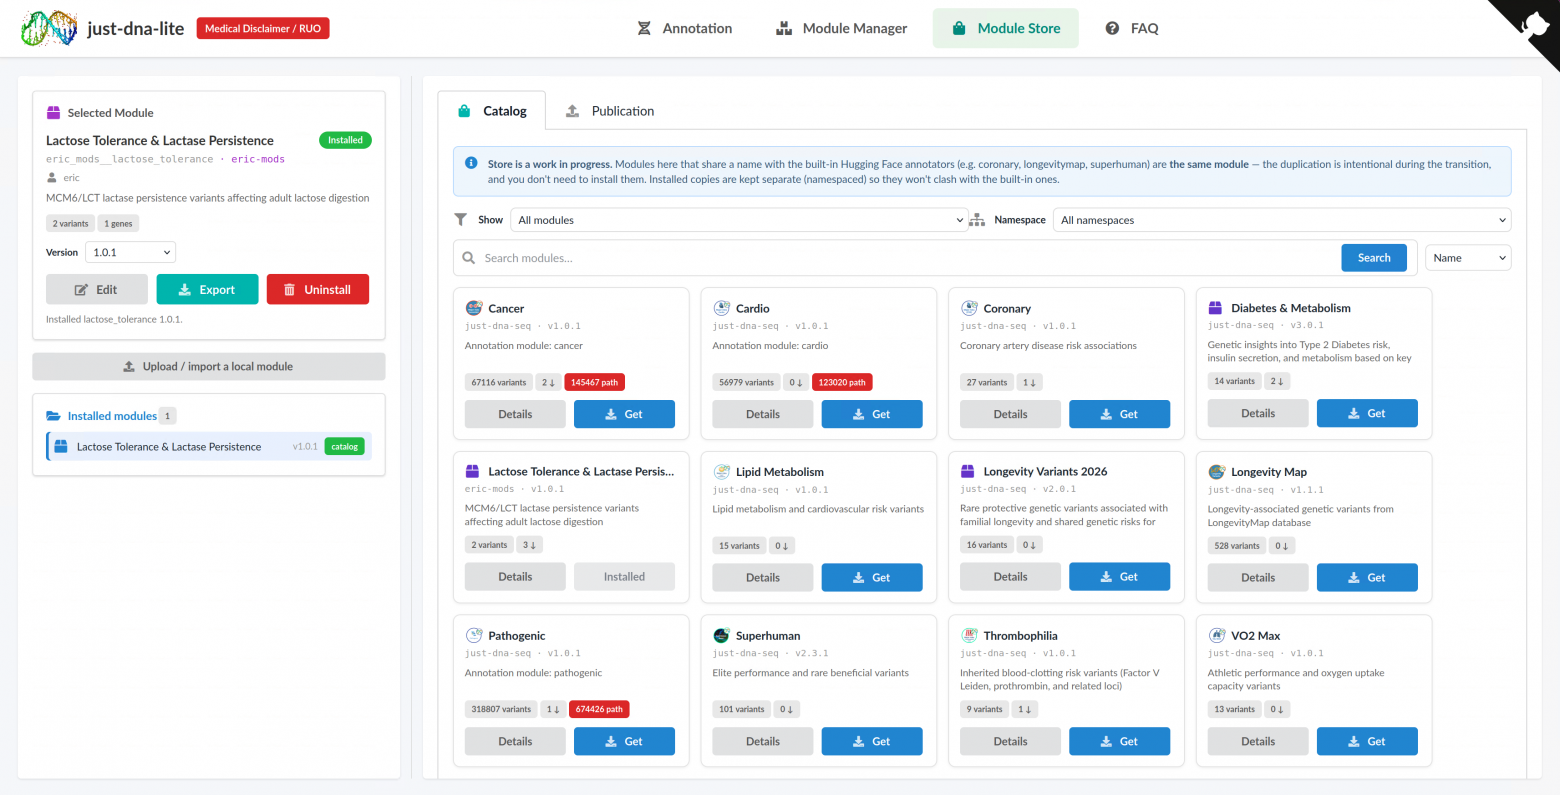Click the 123020 path badge on Cardio

point(842,382)
